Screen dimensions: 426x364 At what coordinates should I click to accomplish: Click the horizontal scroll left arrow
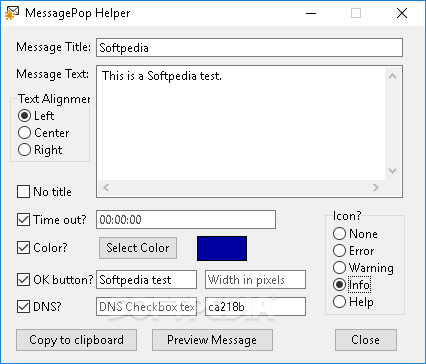click(106, 188)
